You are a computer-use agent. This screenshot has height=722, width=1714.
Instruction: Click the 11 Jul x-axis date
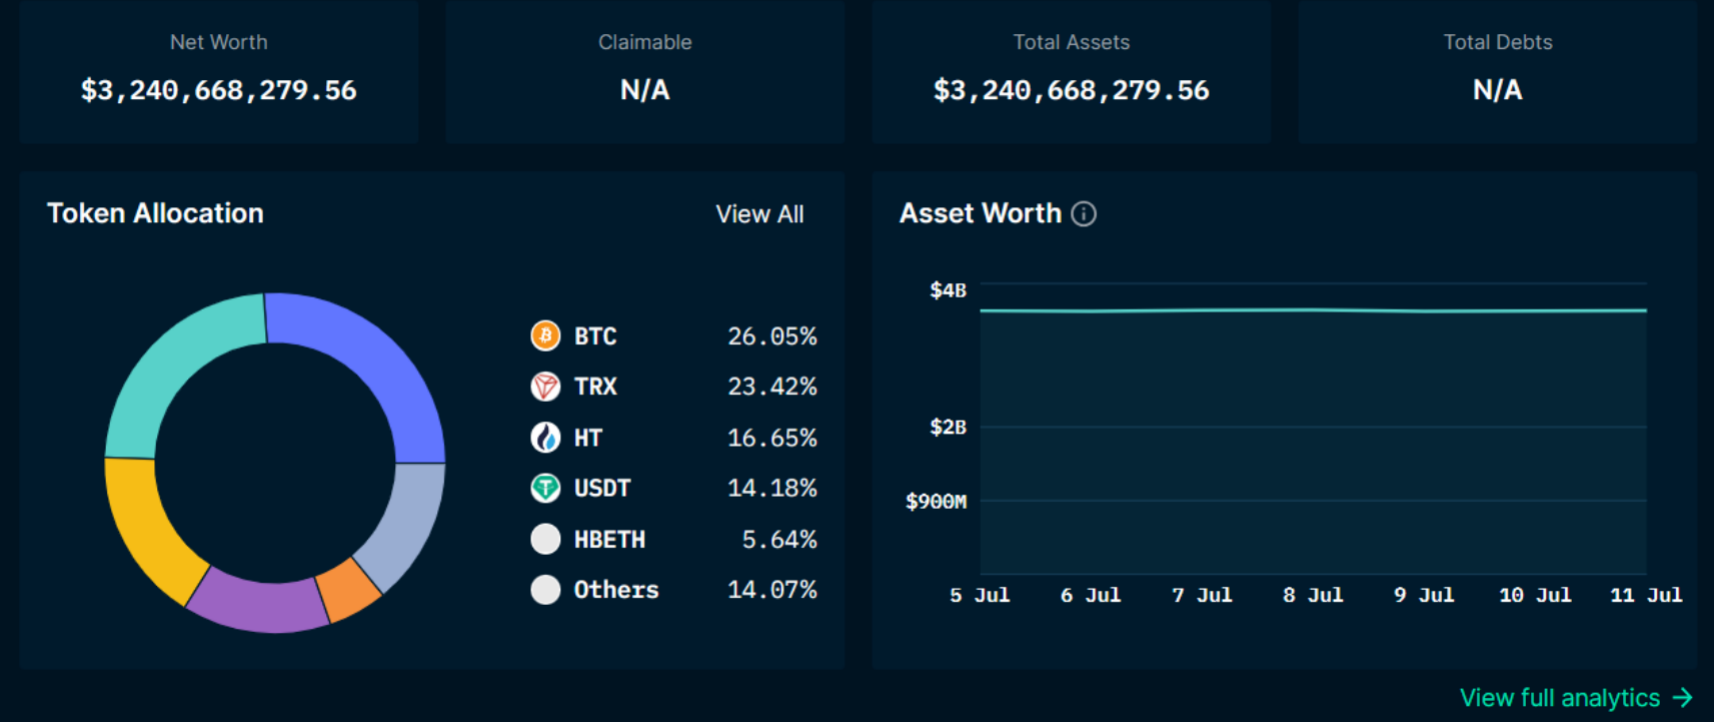(x=1646, y=595)
